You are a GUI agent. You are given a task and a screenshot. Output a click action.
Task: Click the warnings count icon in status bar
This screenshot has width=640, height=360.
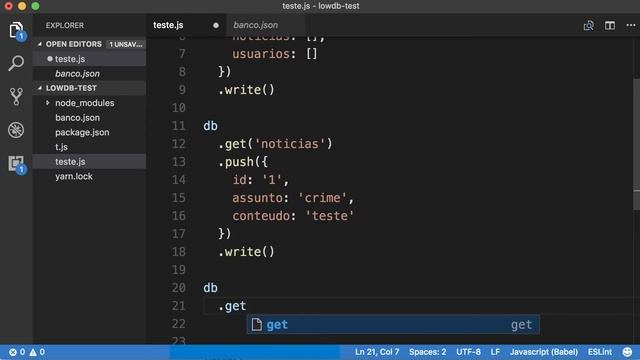(x=33, y=352)
